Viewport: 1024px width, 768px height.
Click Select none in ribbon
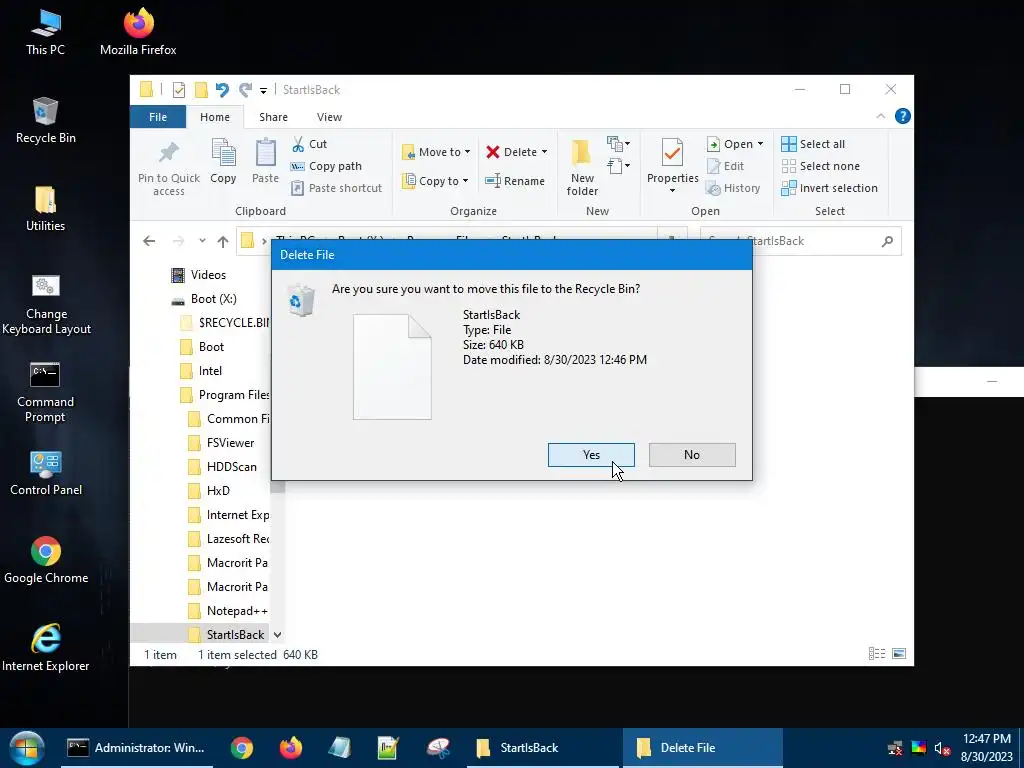(821, 166)
